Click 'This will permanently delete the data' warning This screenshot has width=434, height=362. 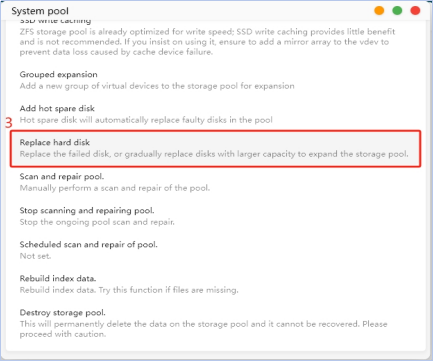pos(203,329)
